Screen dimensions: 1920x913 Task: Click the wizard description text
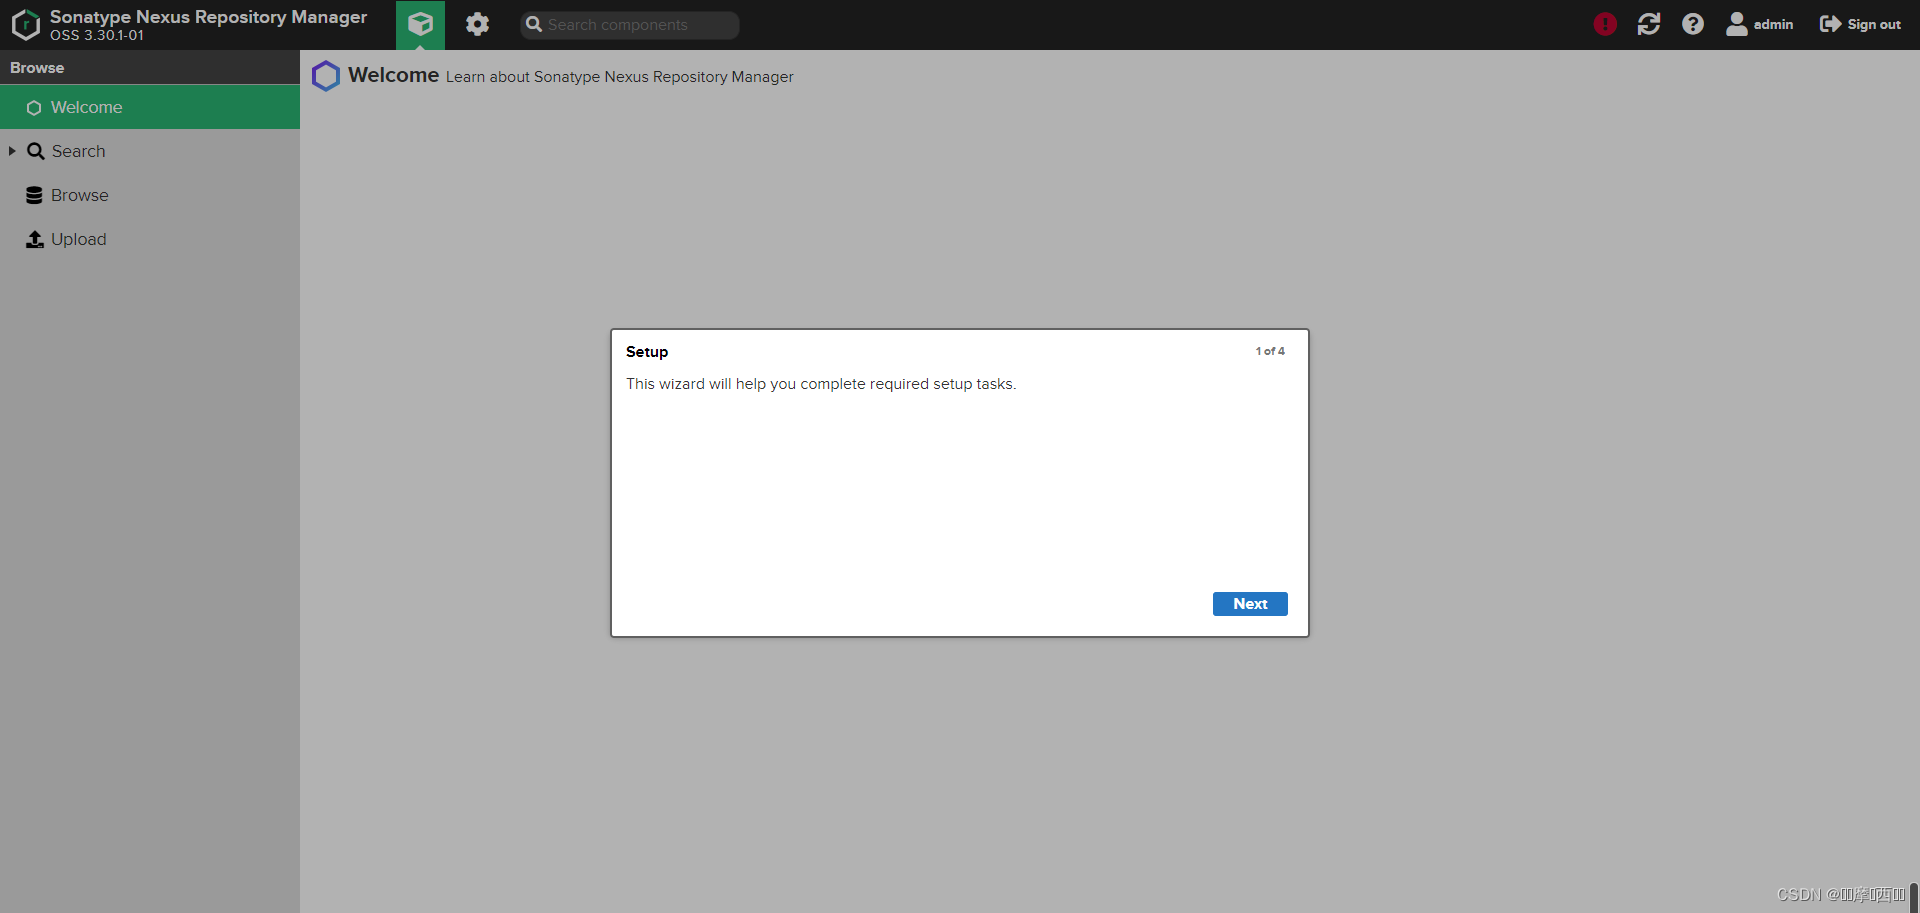pyautogui.click(x=821, y=384)
